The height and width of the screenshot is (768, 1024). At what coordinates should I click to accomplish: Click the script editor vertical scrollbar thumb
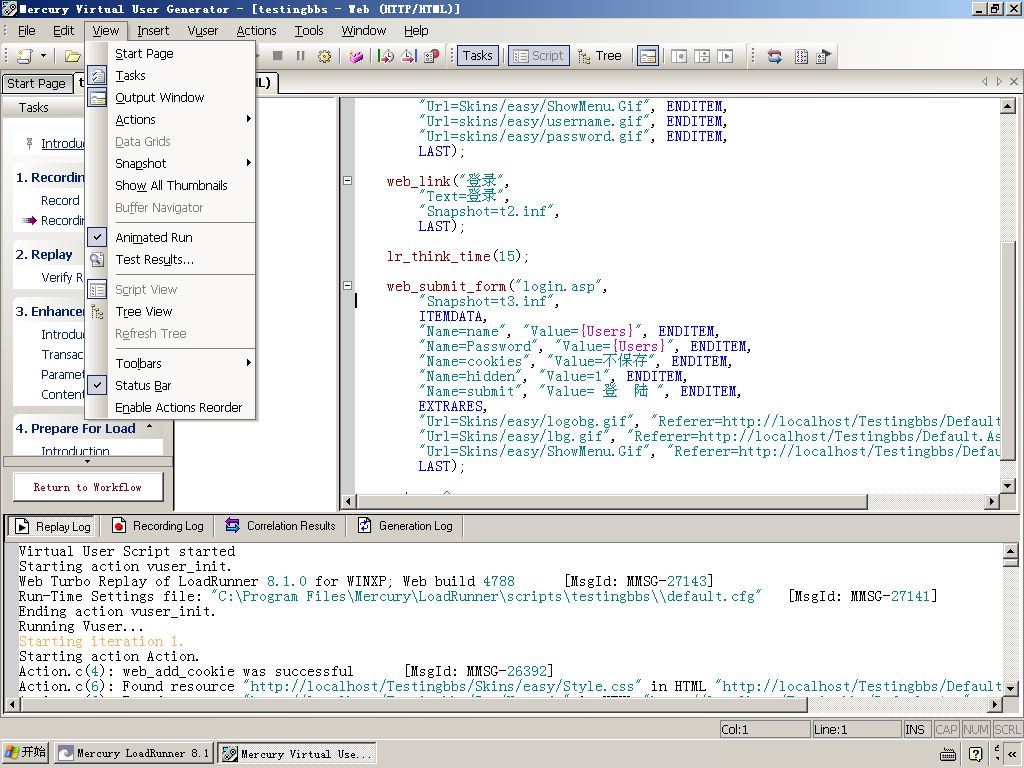pos(1008,352)
